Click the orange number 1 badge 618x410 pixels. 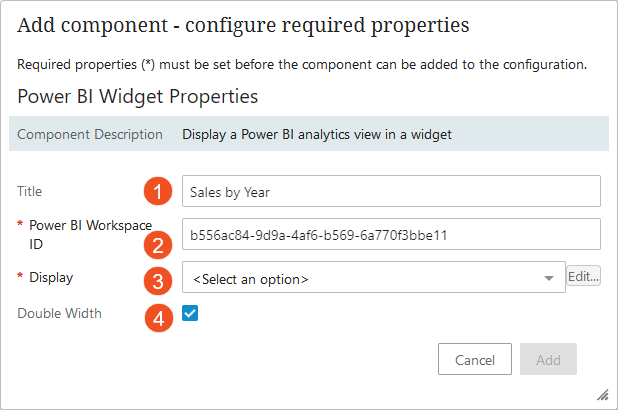(x=155, y=191)
